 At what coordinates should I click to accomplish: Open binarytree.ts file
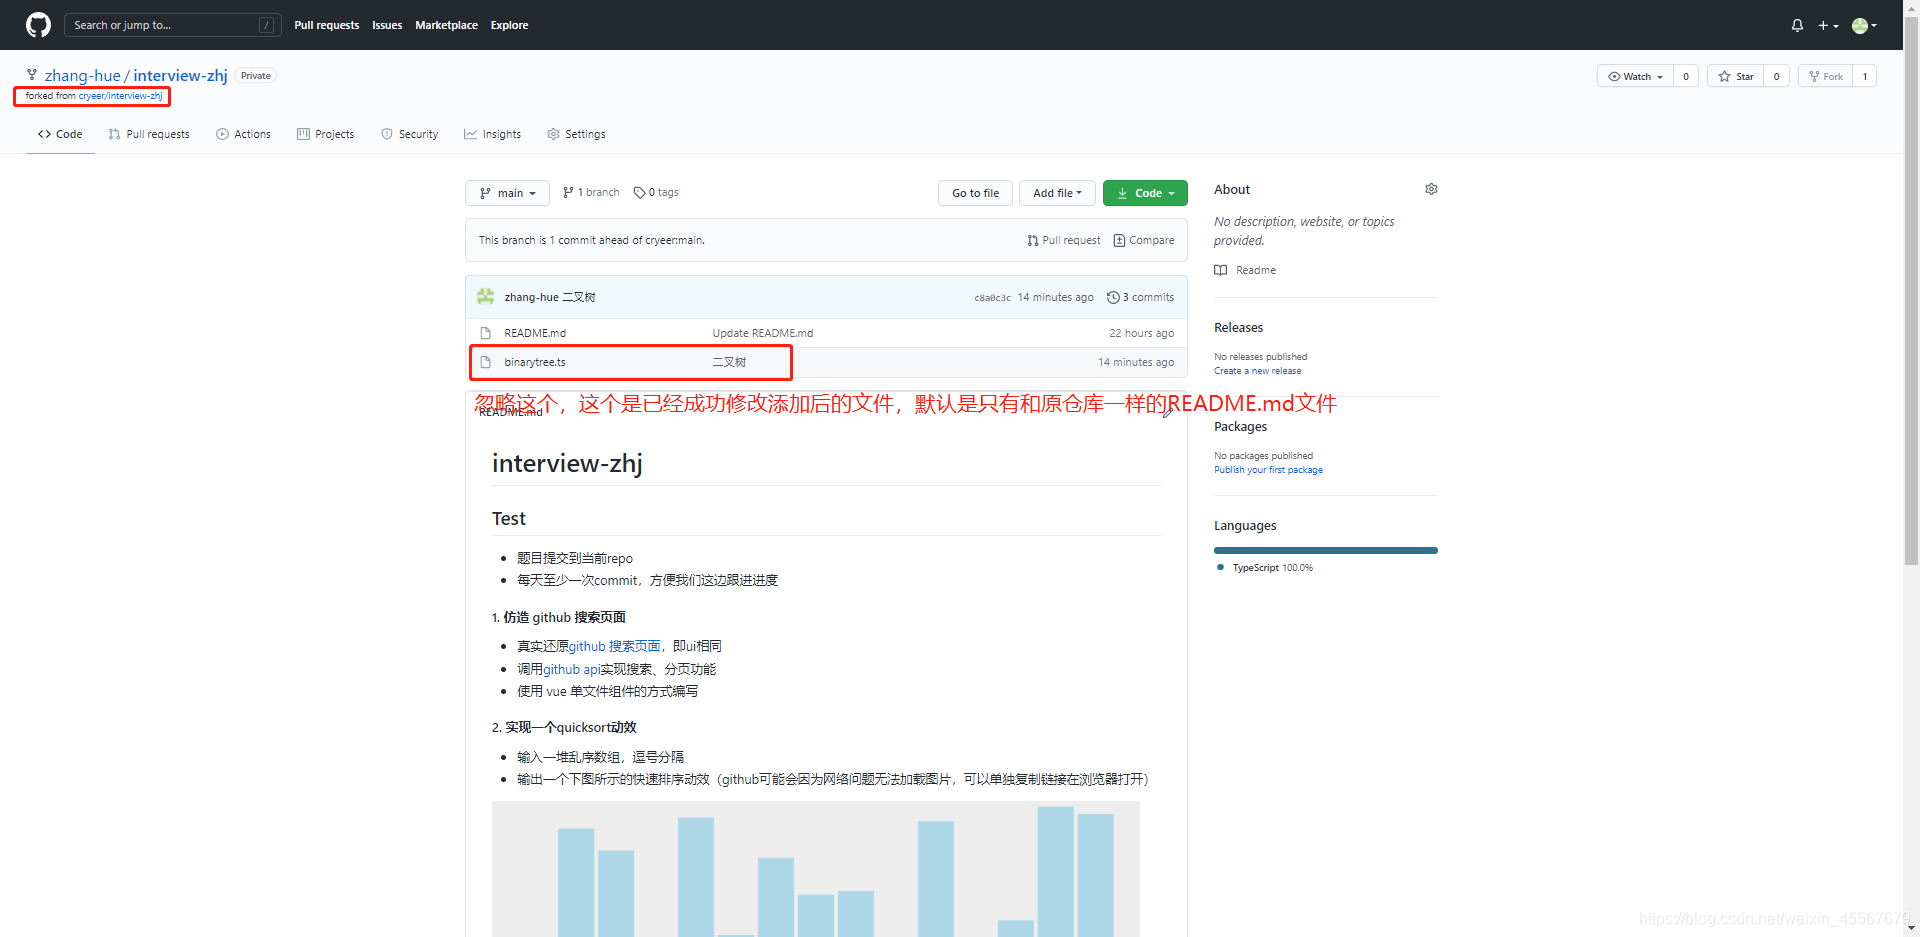click(x=535, y=362)
